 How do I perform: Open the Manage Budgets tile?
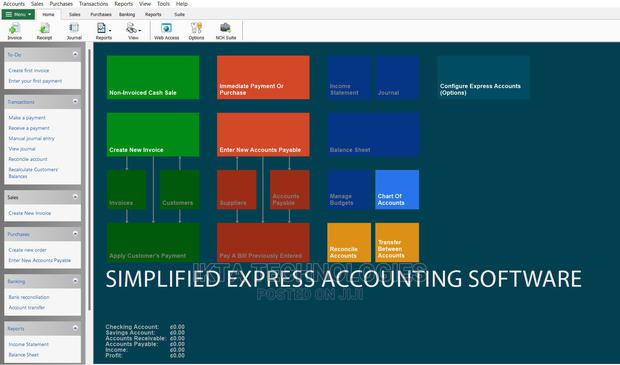coord(349,189)
